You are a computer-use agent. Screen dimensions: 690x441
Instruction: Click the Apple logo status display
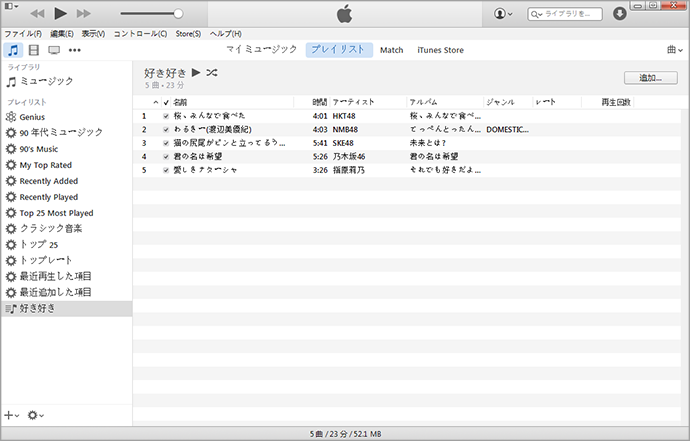point(345,14)
